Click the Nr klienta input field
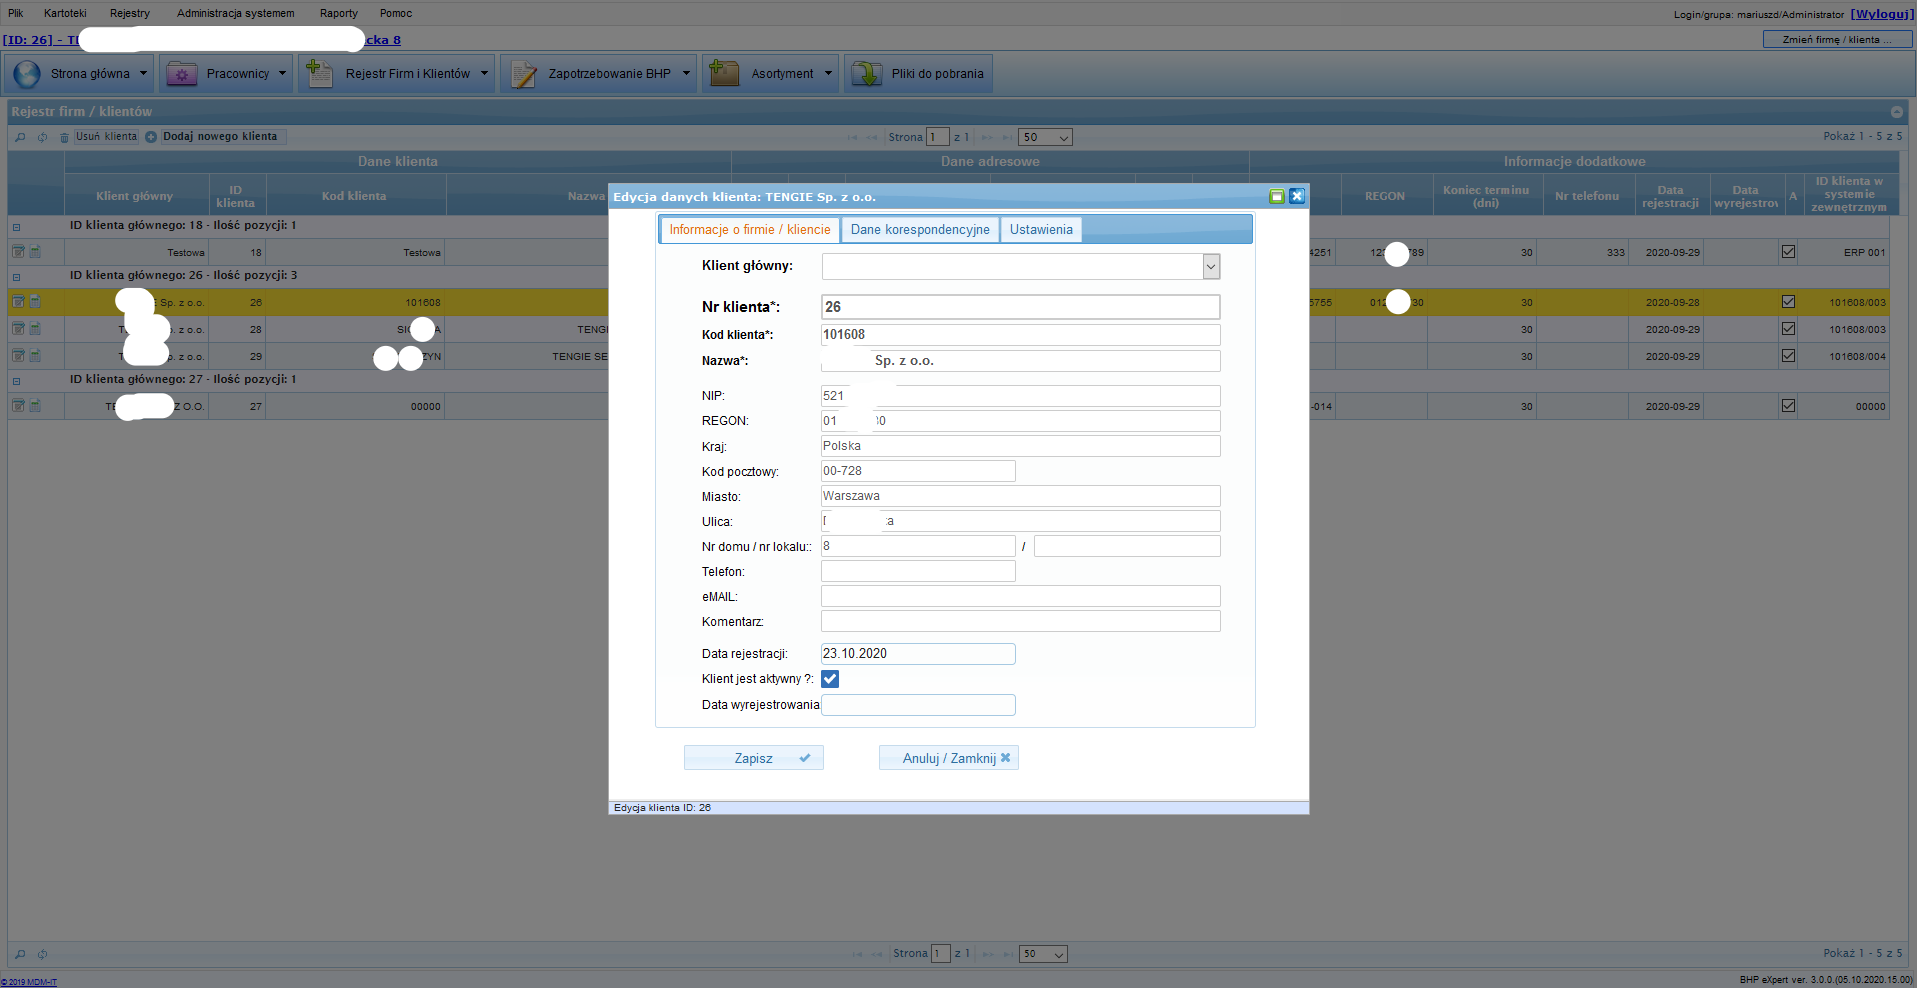 coord(1021,307)
